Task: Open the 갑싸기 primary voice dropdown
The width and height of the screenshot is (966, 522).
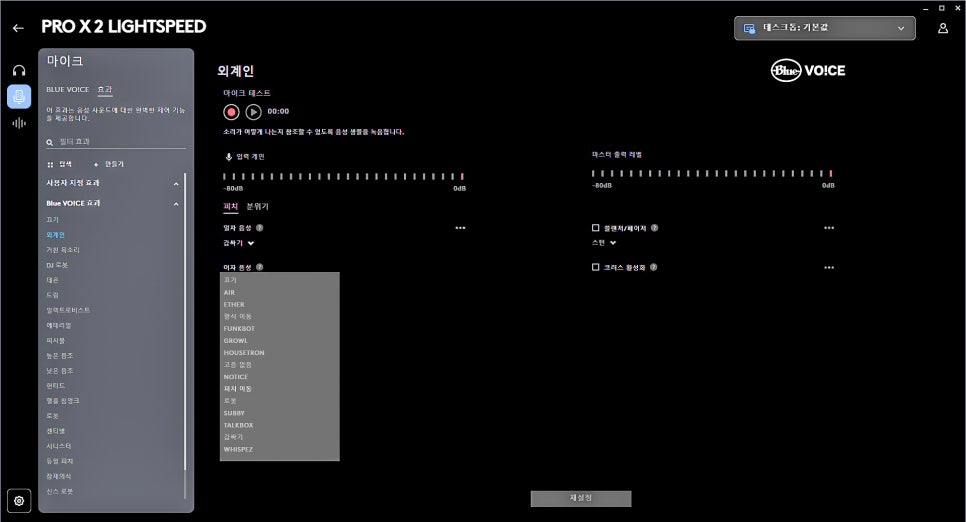Action: pyautogui.click(x=238, y=243)
